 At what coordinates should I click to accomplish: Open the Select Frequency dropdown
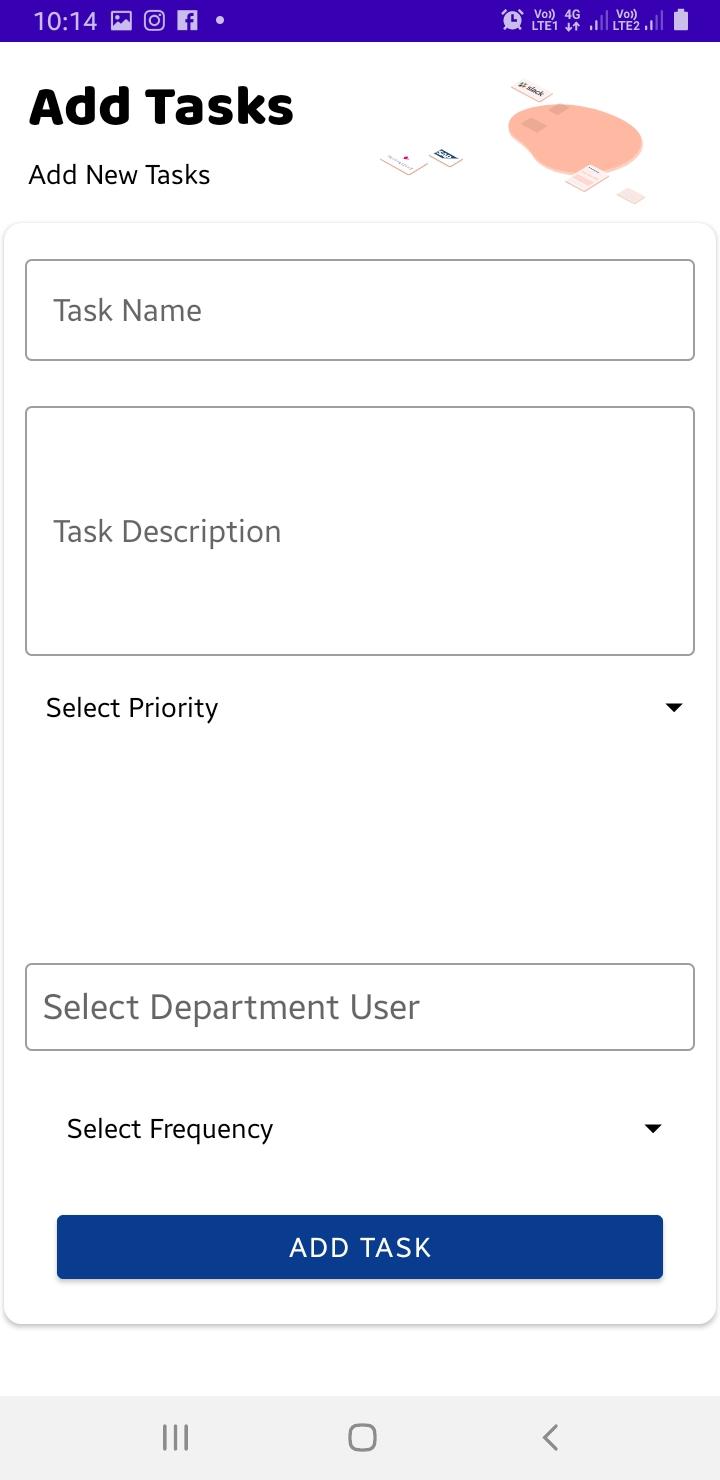click(360, 1129)
